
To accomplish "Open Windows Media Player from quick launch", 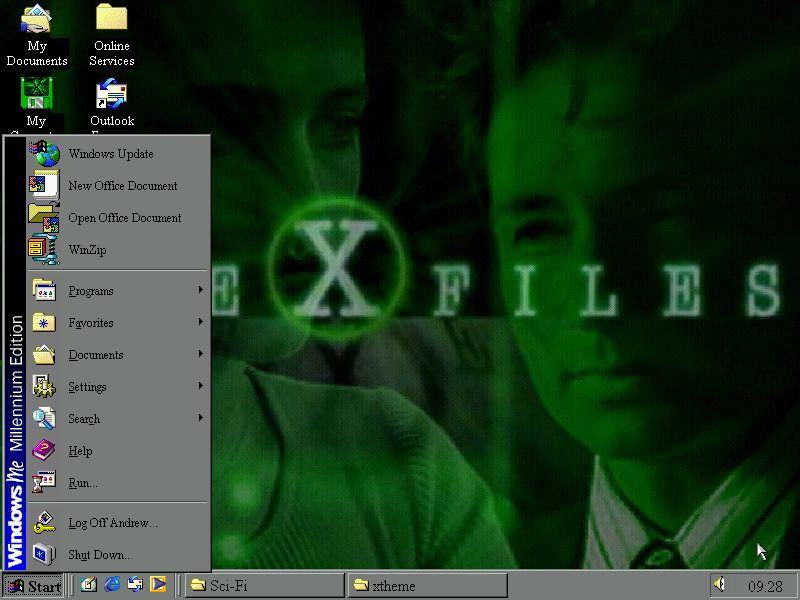I will tap(157, 585).
